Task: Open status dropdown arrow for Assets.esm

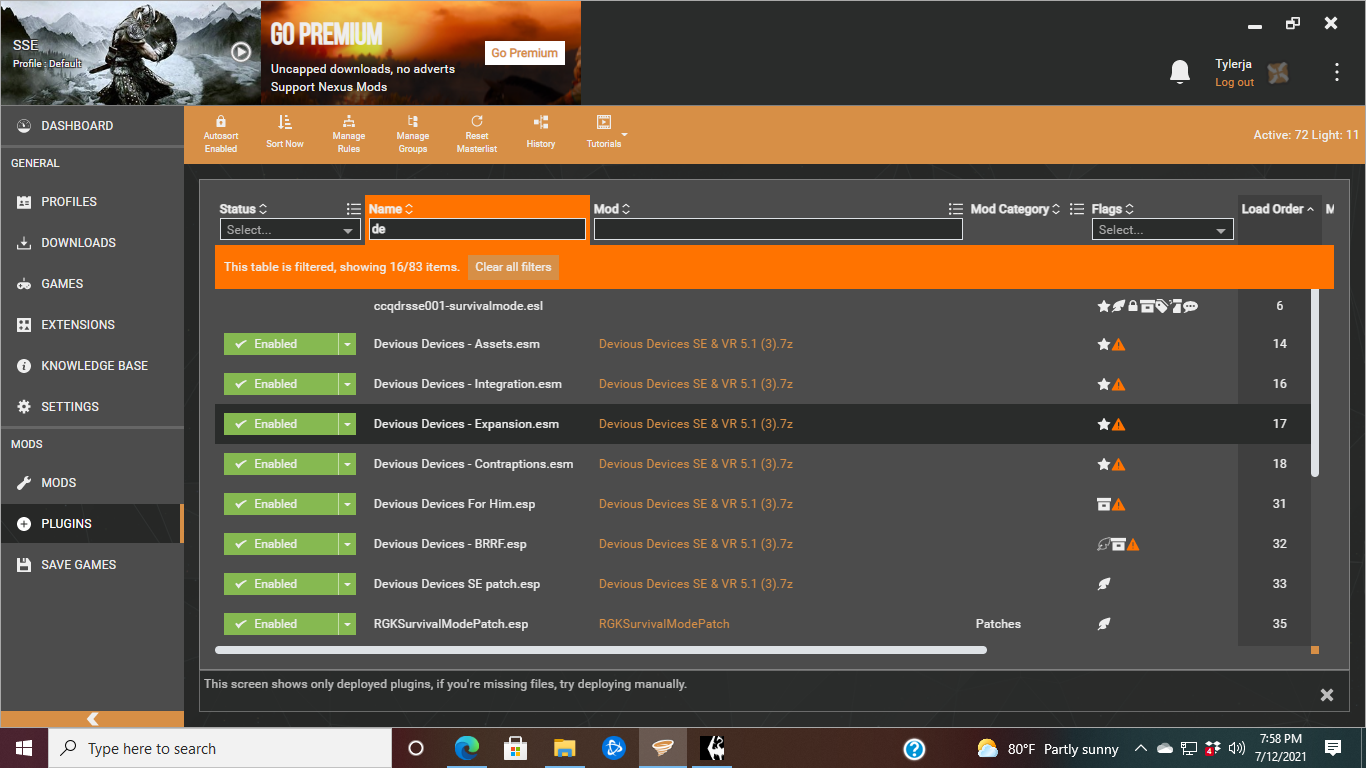Action: [348, 344]
